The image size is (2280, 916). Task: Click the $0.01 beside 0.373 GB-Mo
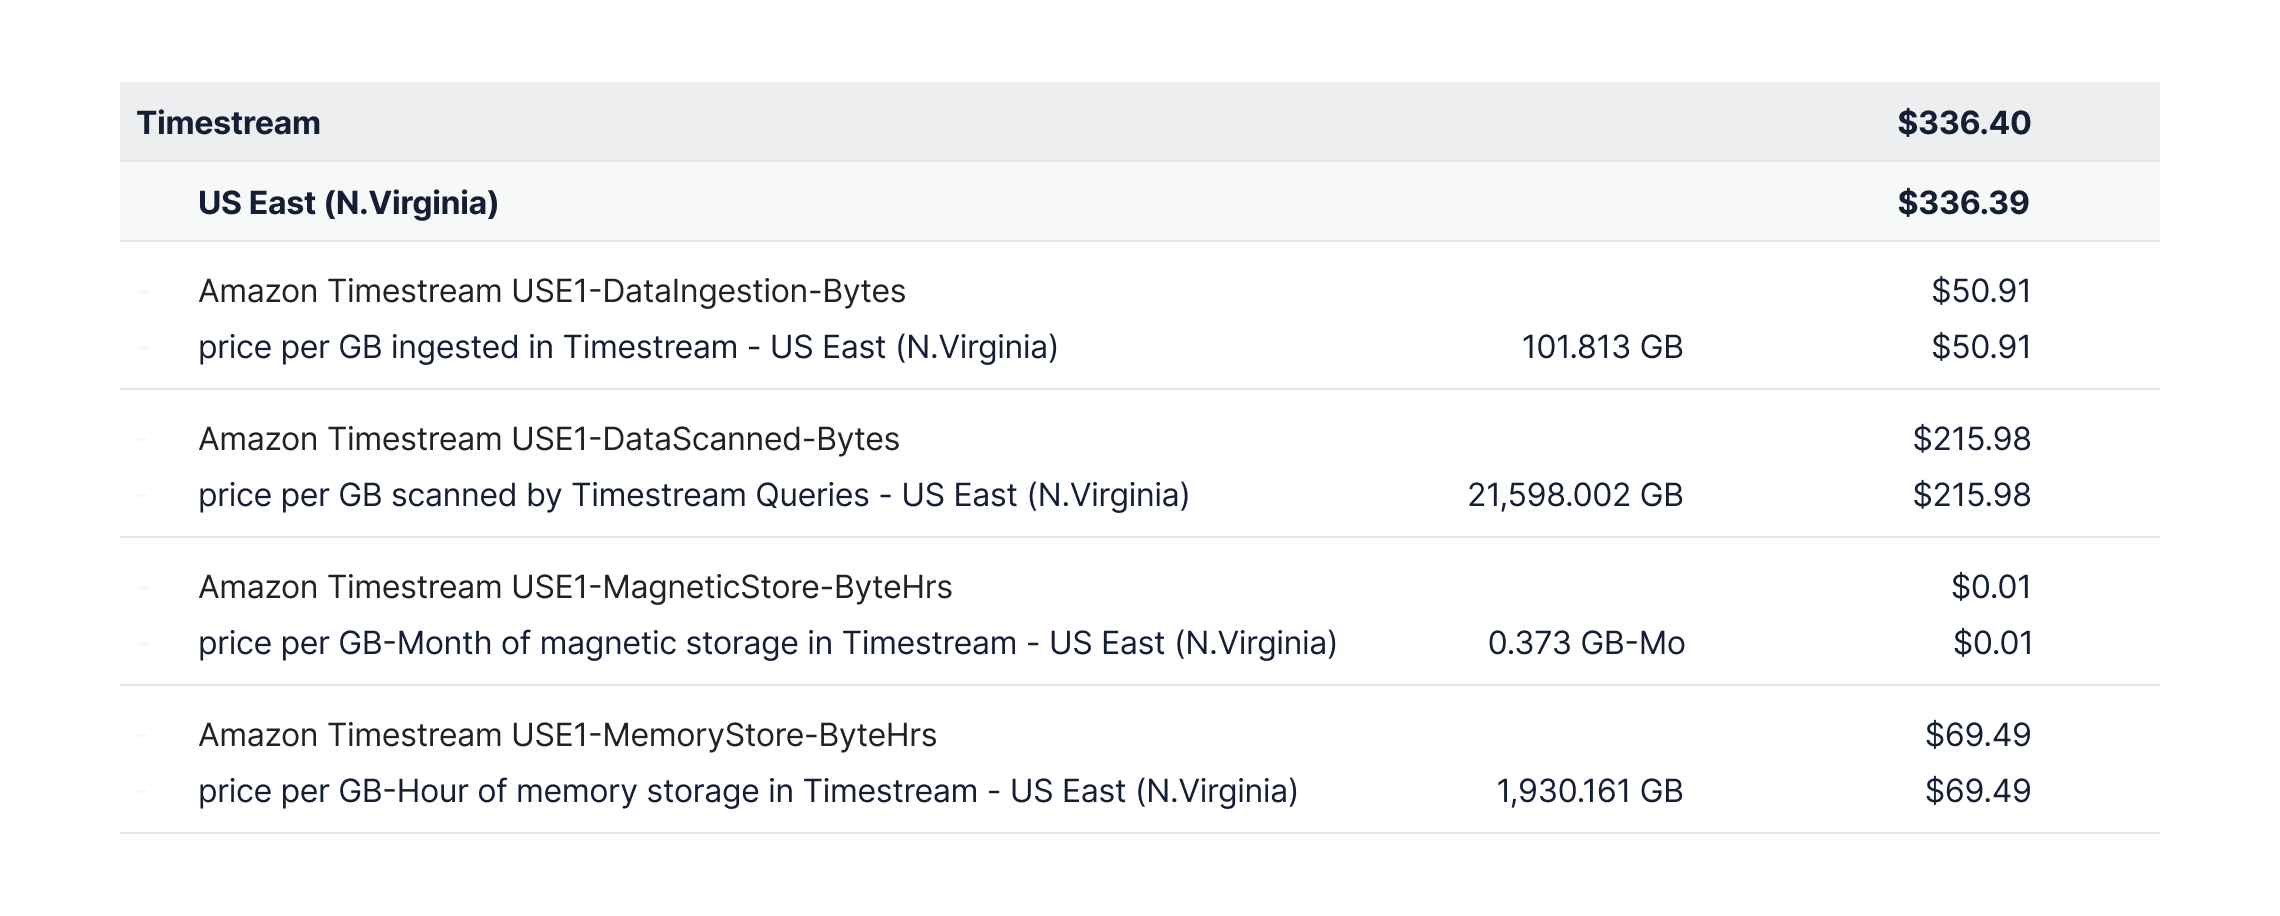1992,643
